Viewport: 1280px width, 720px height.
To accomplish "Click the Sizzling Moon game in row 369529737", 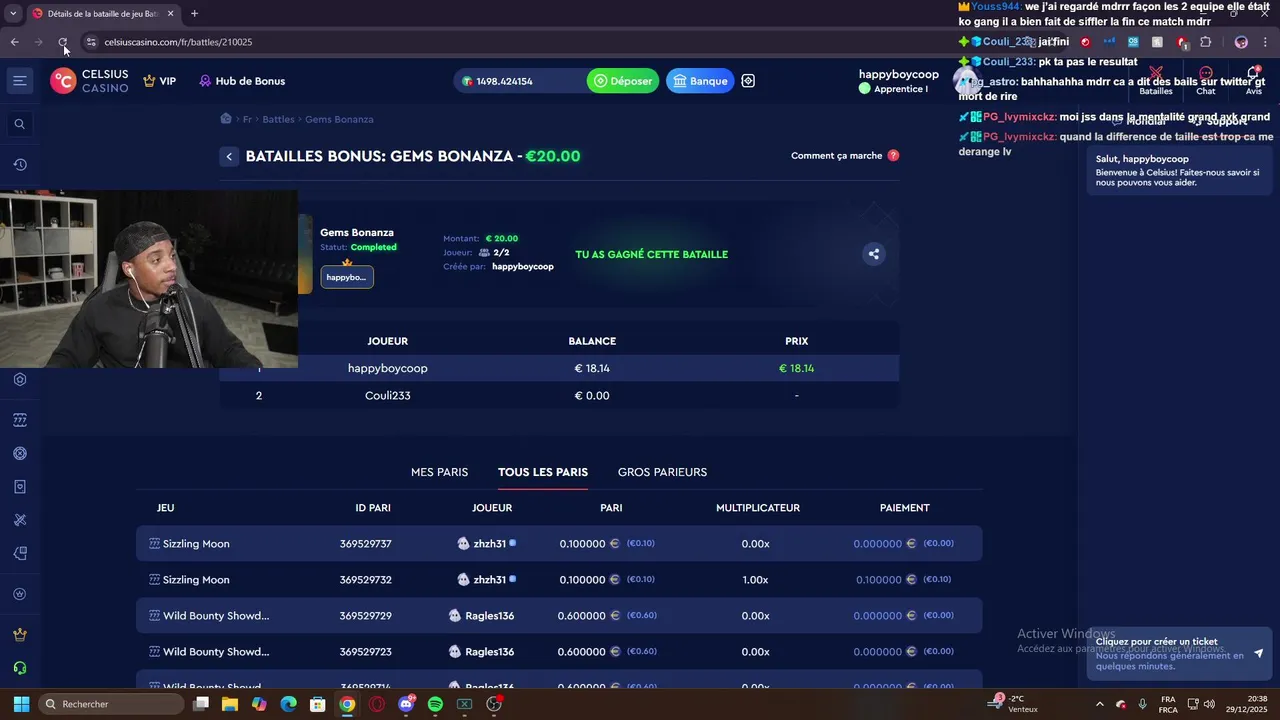I will tap(196, 544).
